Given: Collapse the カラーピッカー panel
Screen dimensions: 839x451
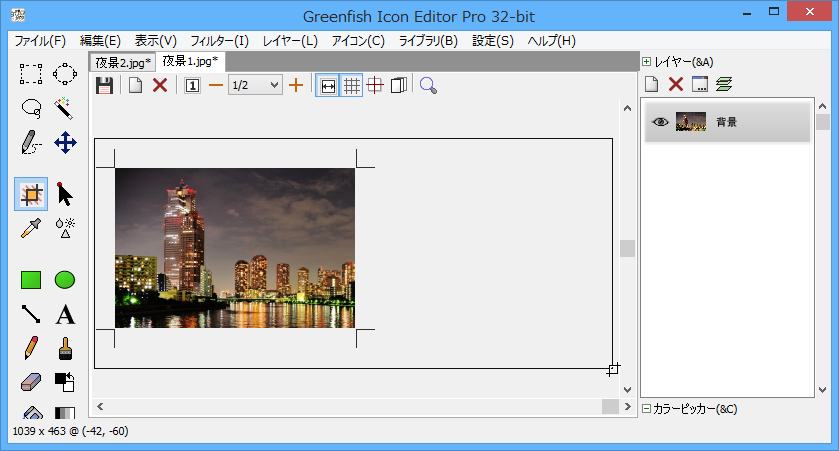Looking at the screenshot, I should point(647,408).
